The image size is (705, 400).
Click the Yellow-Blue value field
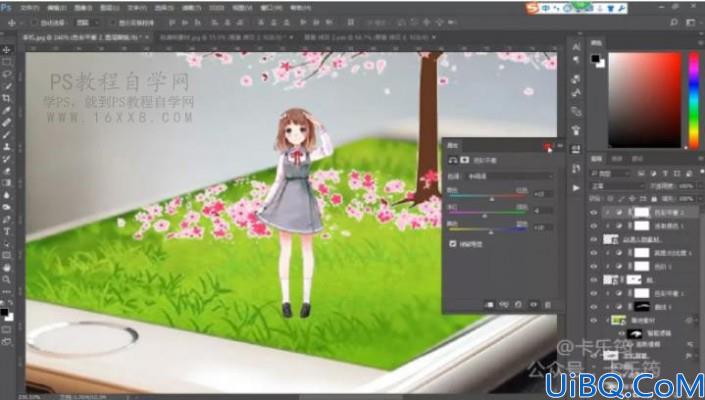pos(543,228)
